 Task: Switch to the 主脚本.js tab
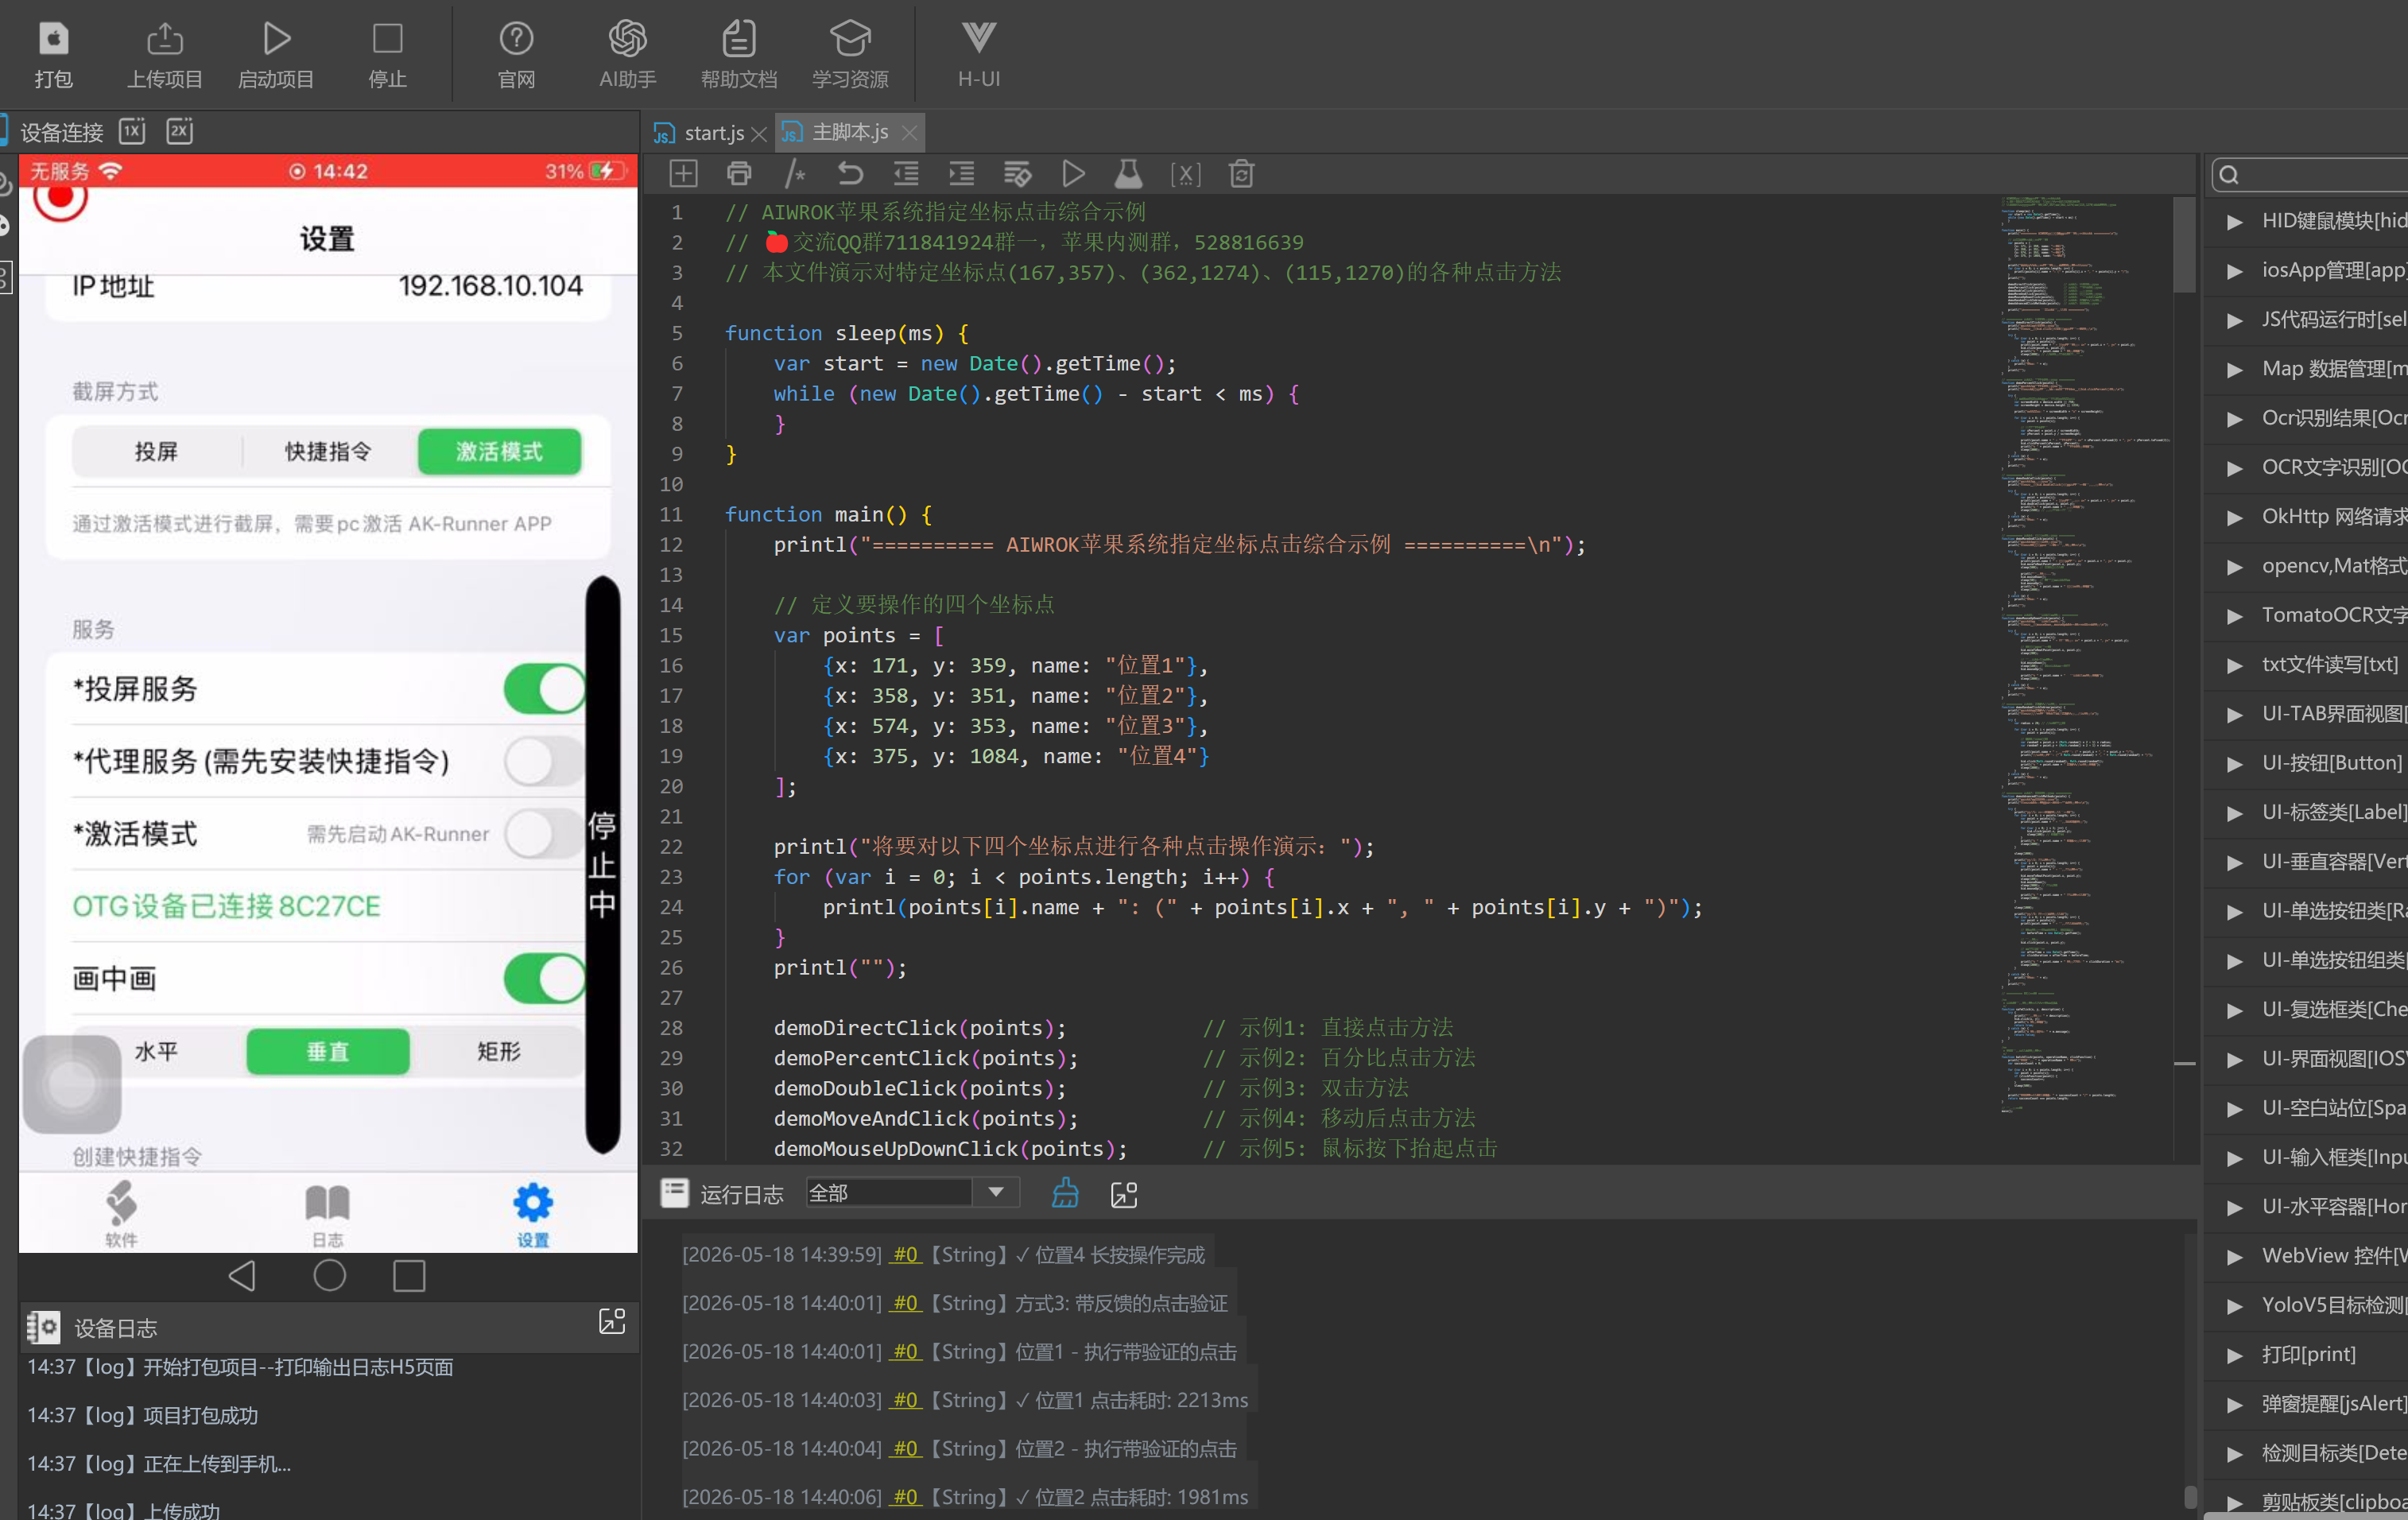click(849, 132)
